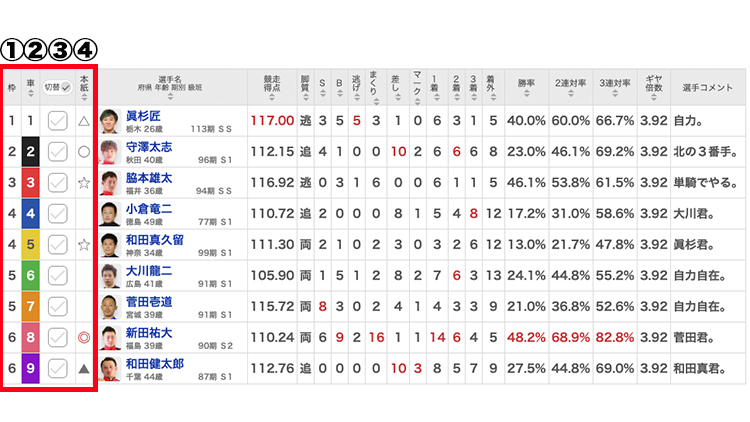Click rider photo of 脇本雄太
This screenshot has height=422, width=750.
click(109, 182)
